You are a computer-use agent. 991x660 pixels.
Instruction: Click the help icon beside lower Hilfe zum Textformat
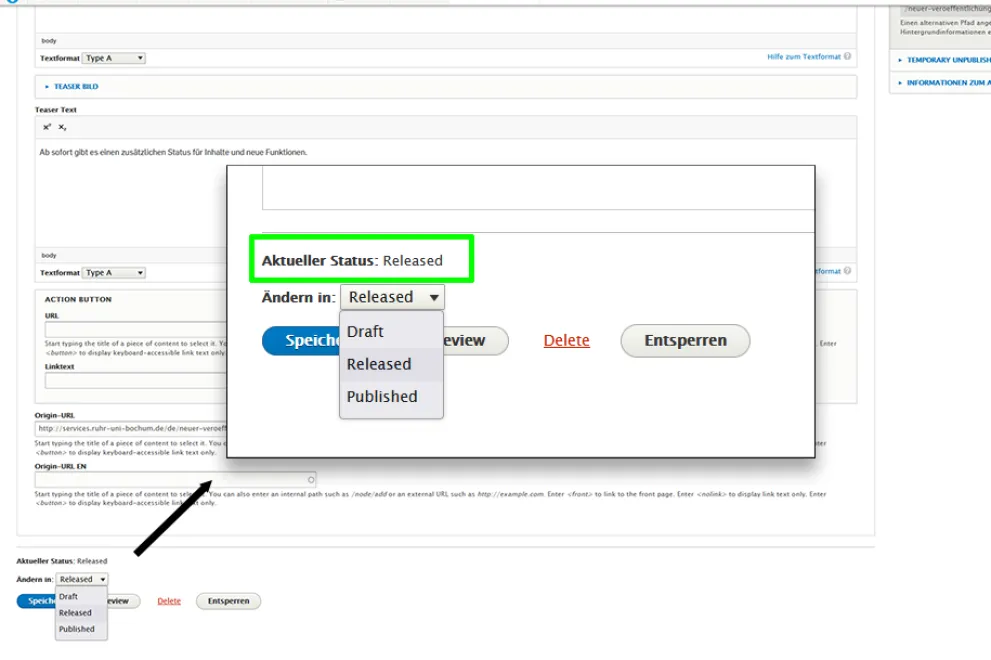pos(847,272)
